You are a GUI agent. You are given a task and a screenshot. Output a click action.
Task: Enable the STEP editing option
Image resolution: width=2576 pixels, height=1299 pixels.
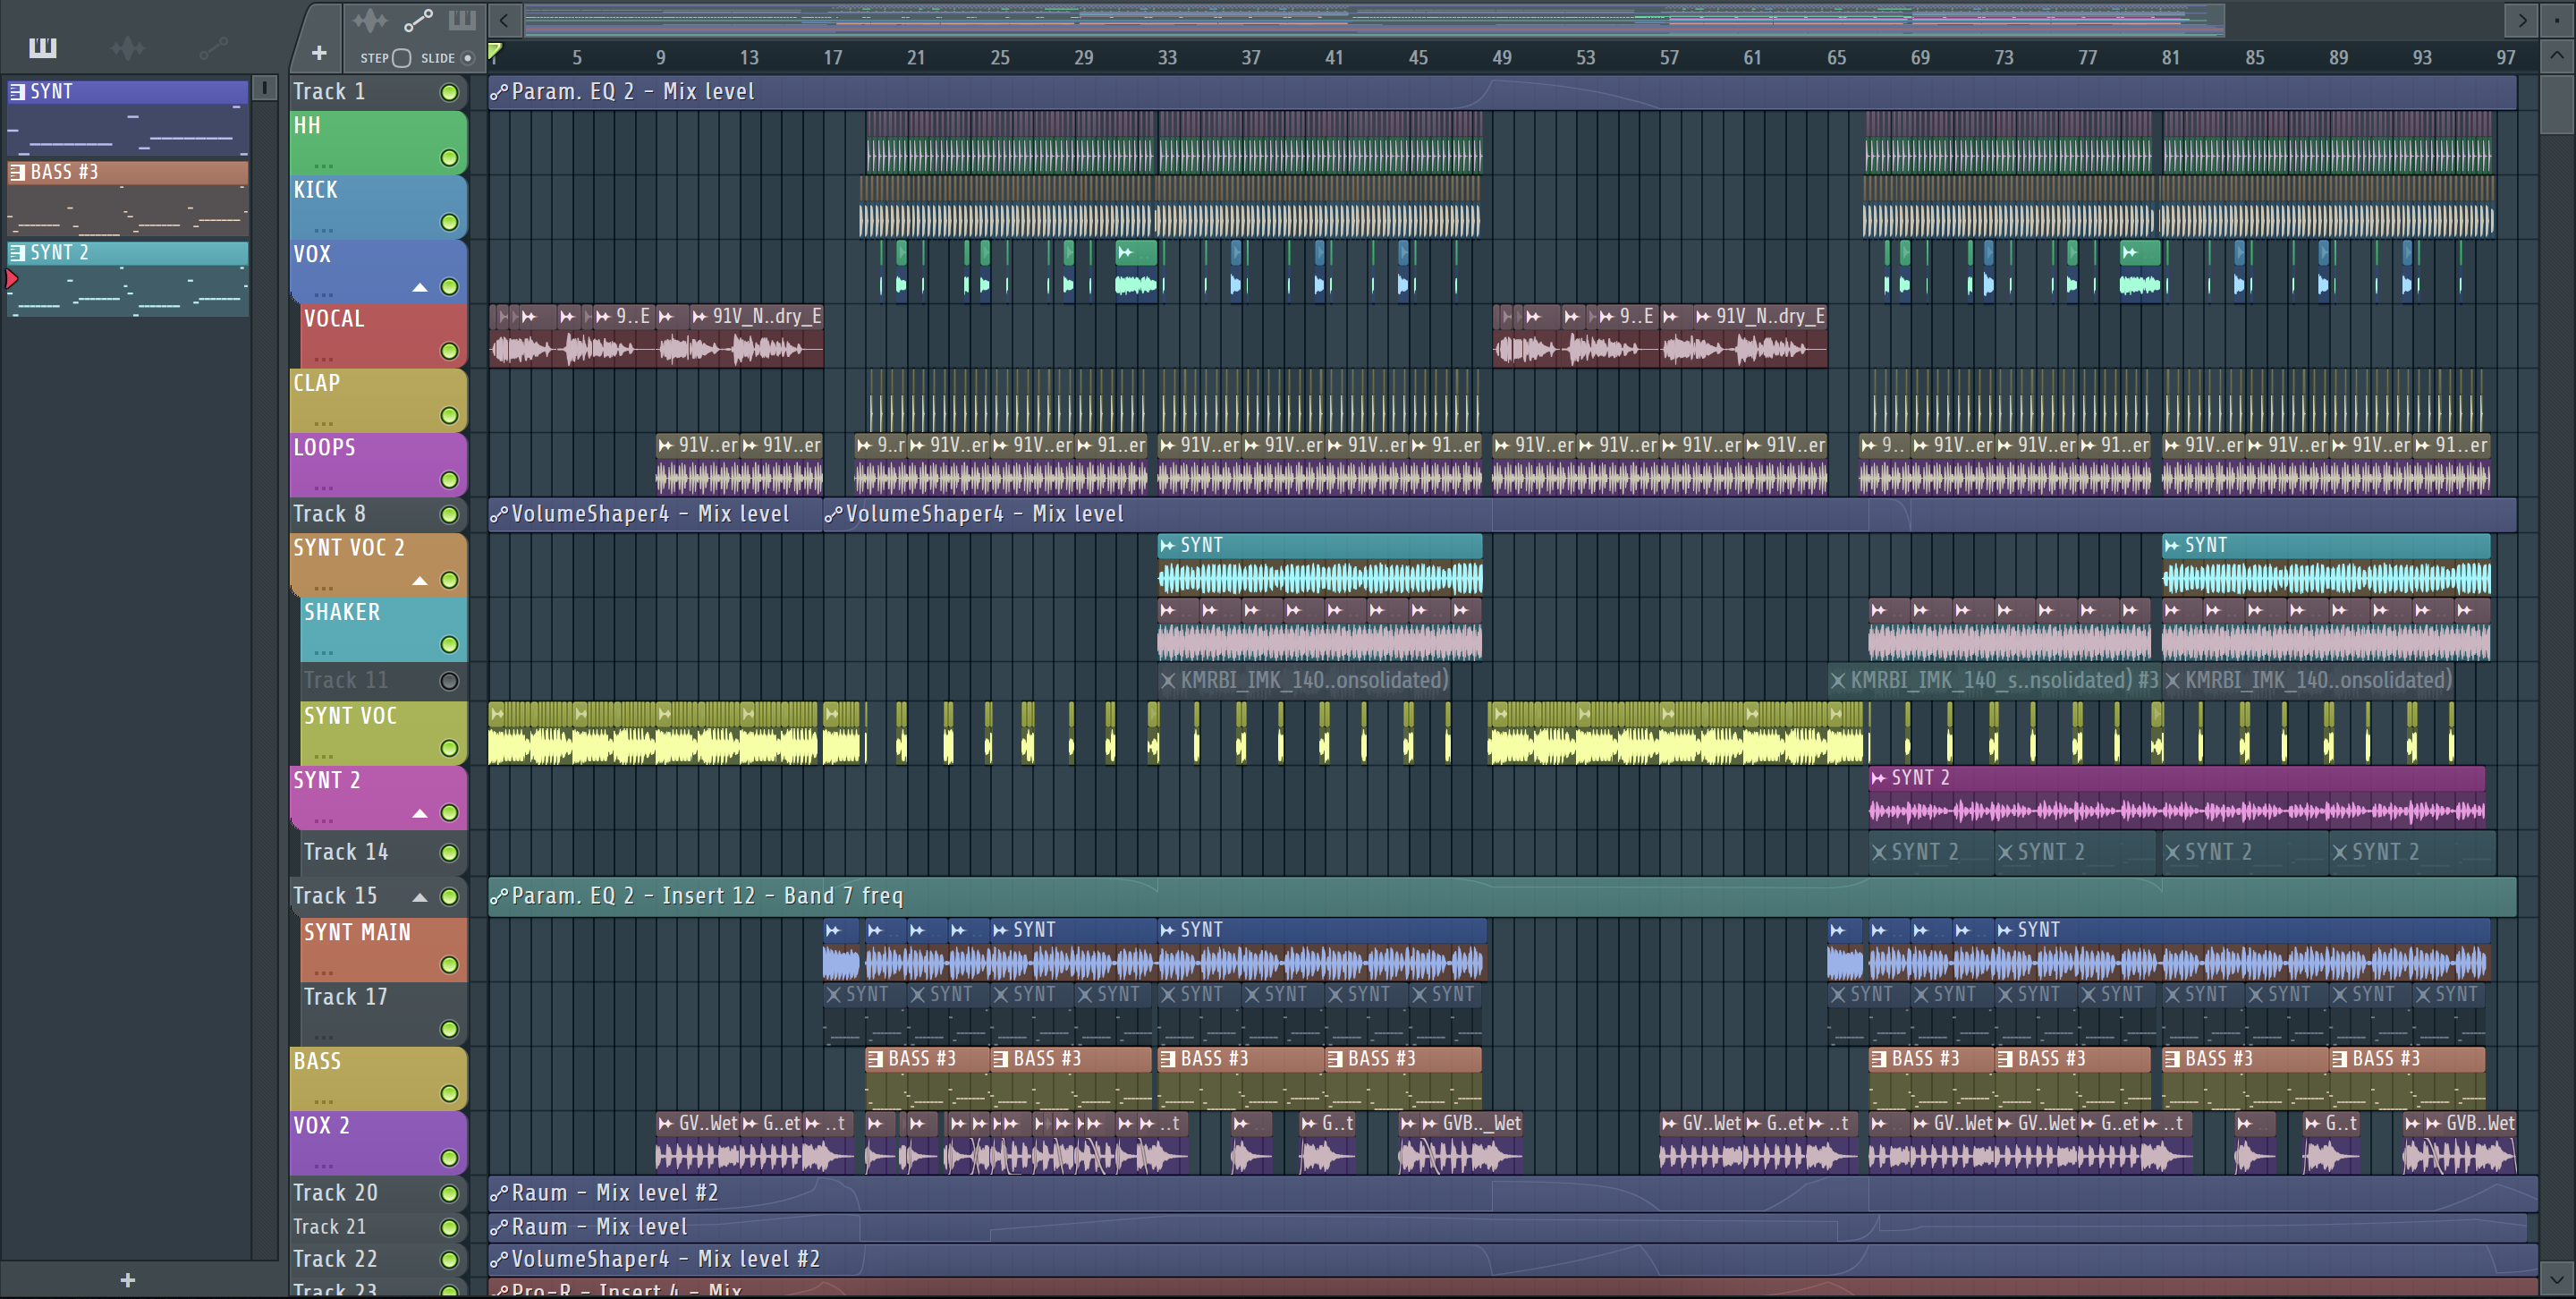pos(401,58)
